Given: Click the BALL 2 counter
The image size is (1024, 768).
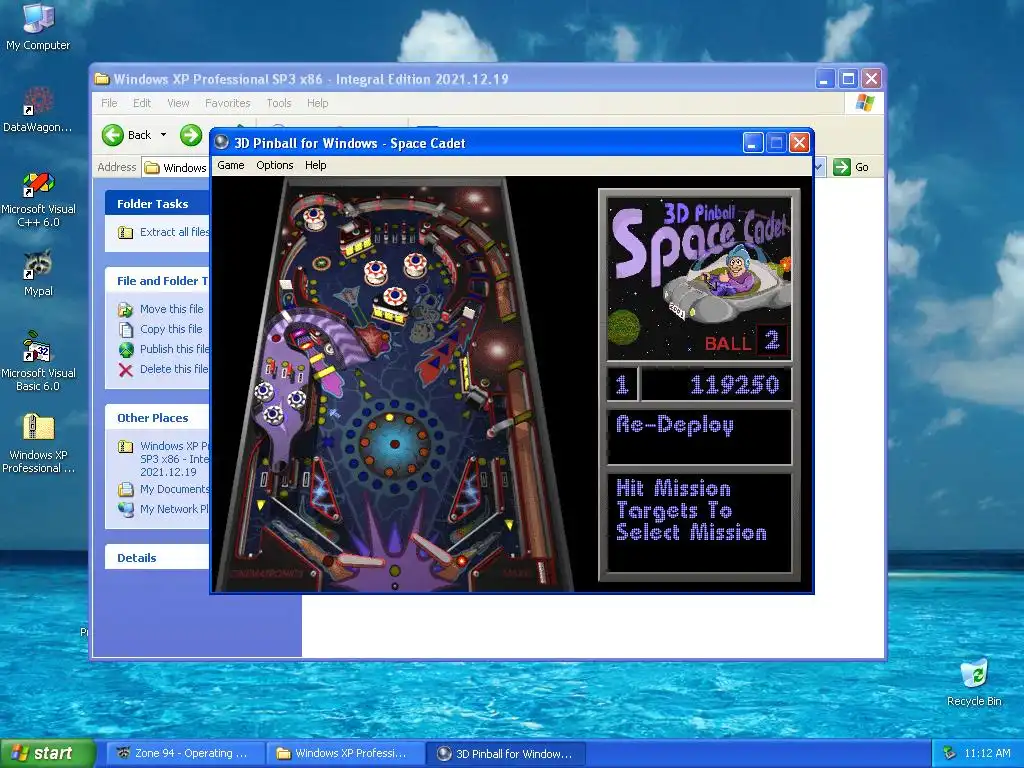Looking at the screenshot, I should point(746,341).
